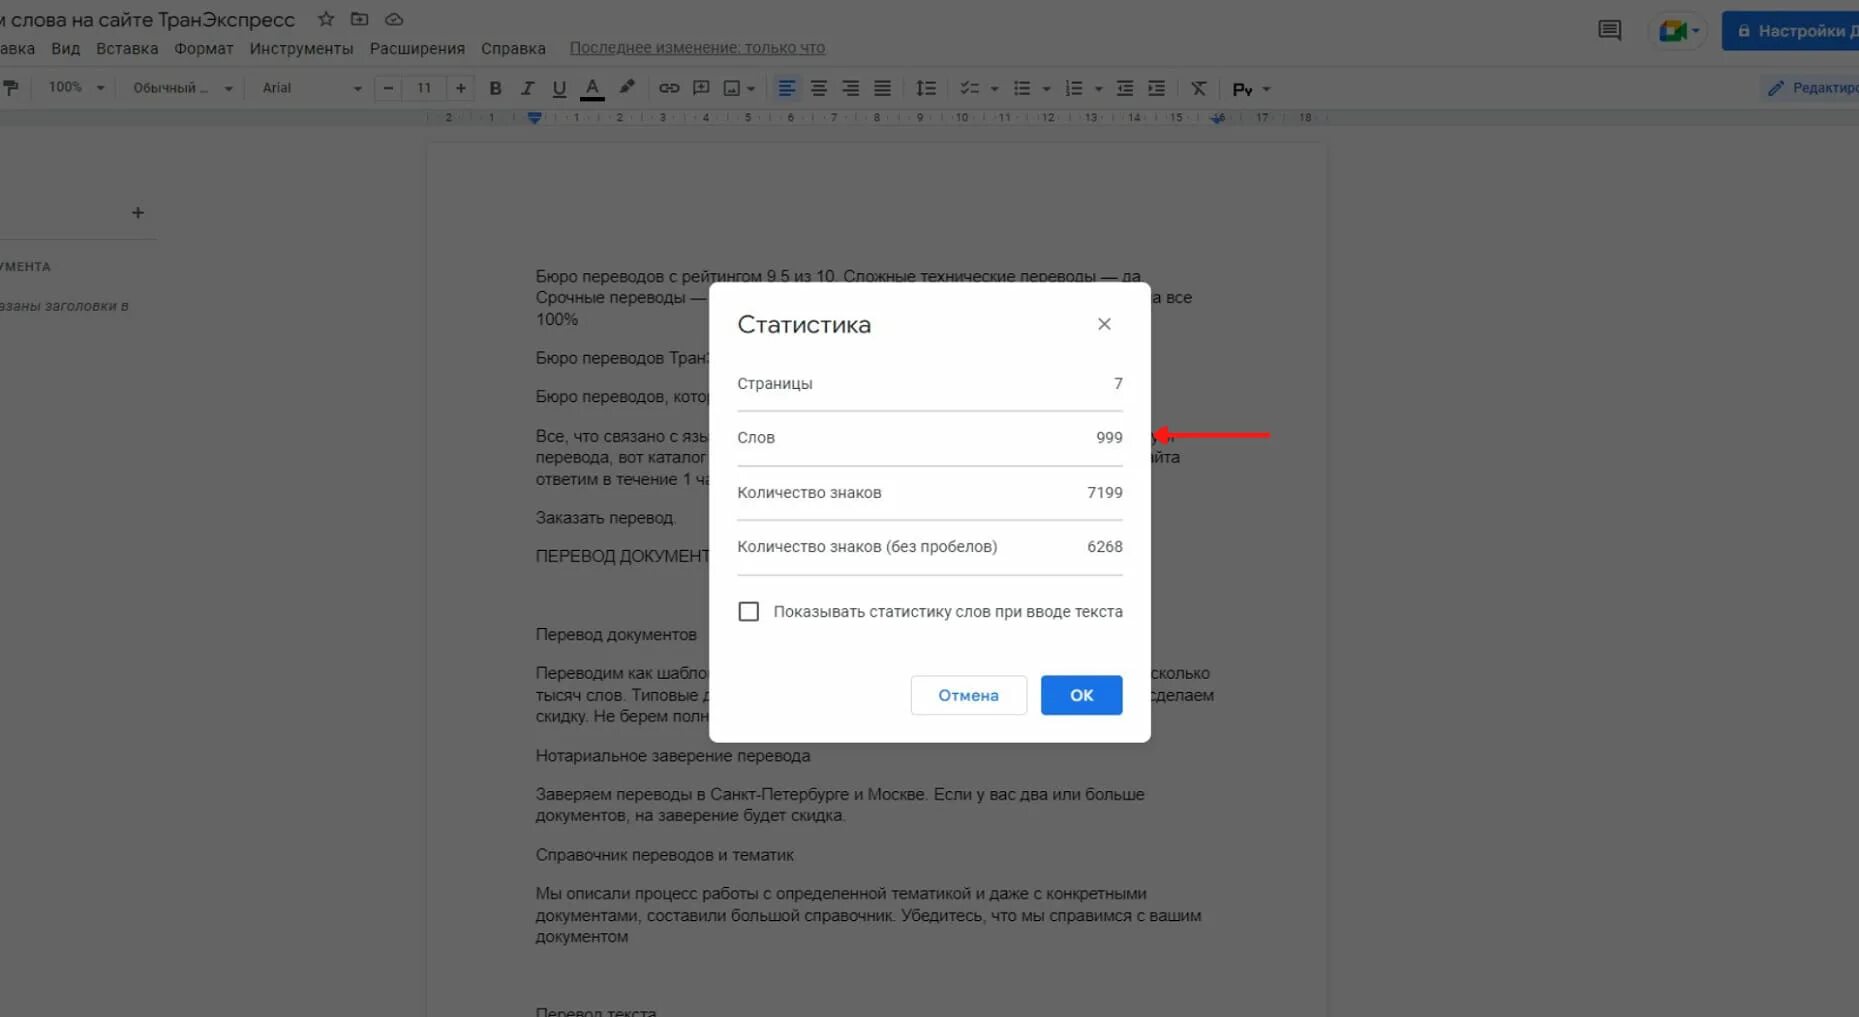
Task: Open the font family dropdown showing Arial
Action: click(x=308, y=88)
